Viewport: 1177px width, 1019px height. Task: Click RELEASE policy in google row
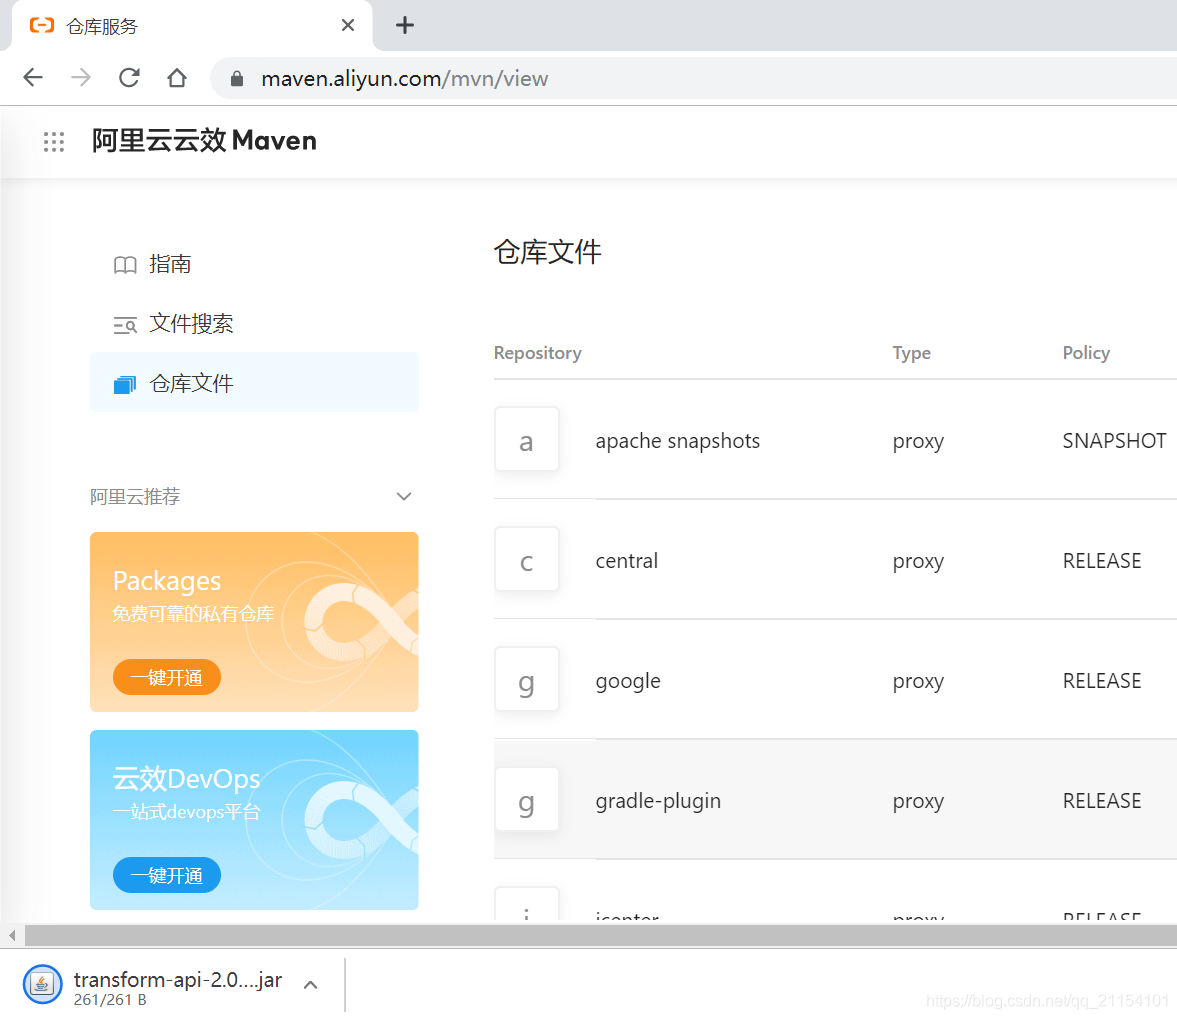click(x=1102, y=681)
